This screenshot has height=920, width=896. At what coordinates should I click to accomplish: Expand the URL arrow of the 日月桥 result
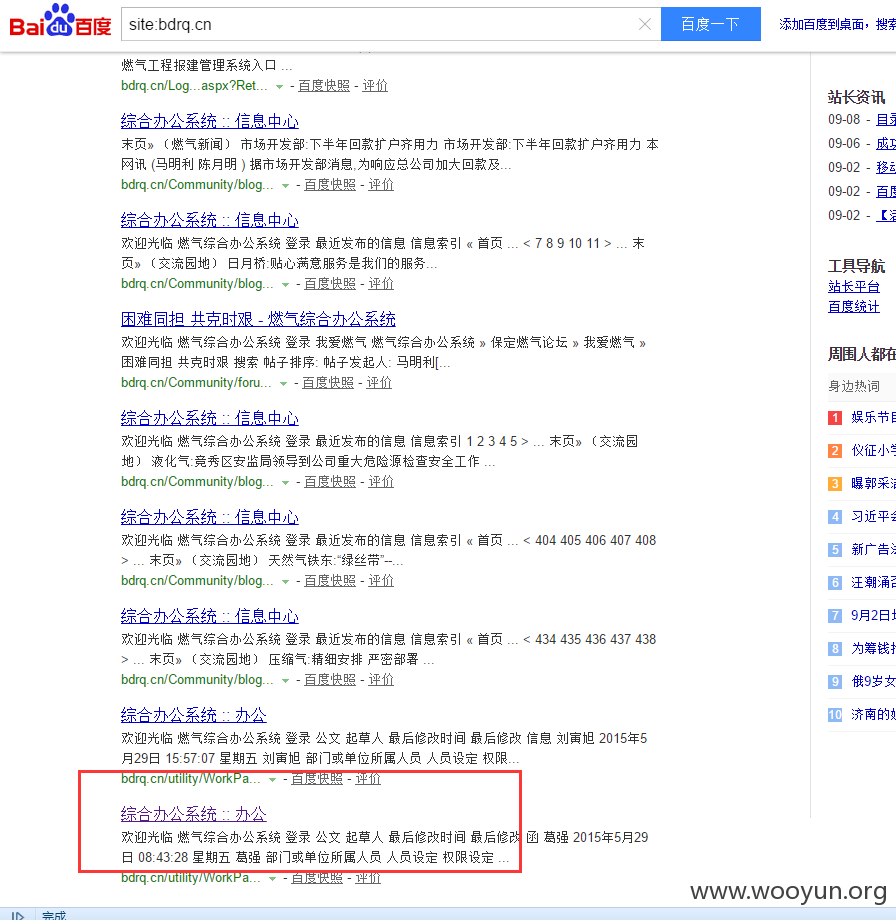pyautogui.click(x=285, y=285)
